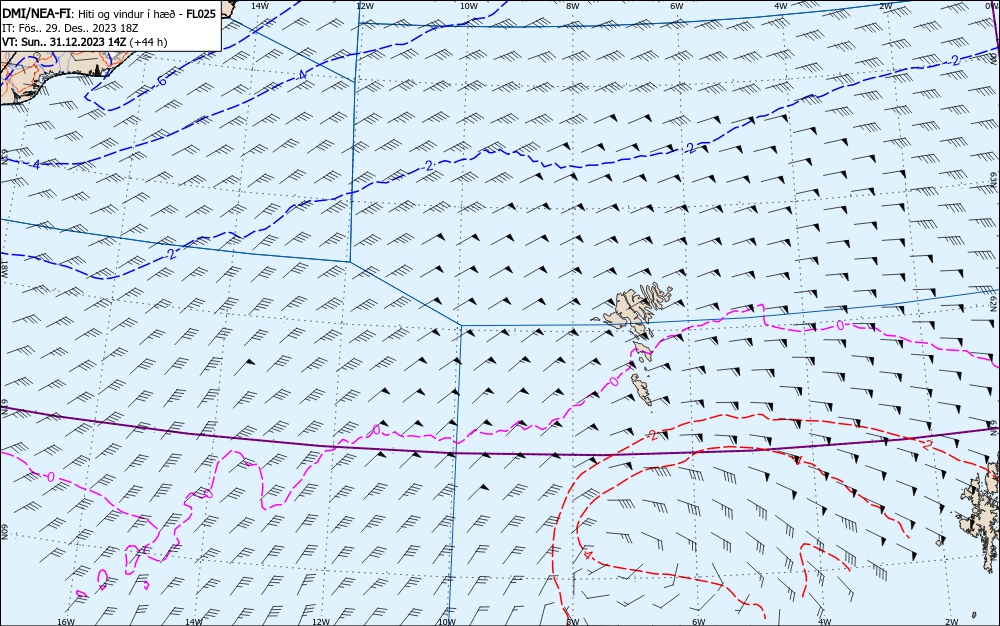Click the '6W' label on the bottom edge
This screenshot has height=626, width=1000.
click(x=698, y=622)
